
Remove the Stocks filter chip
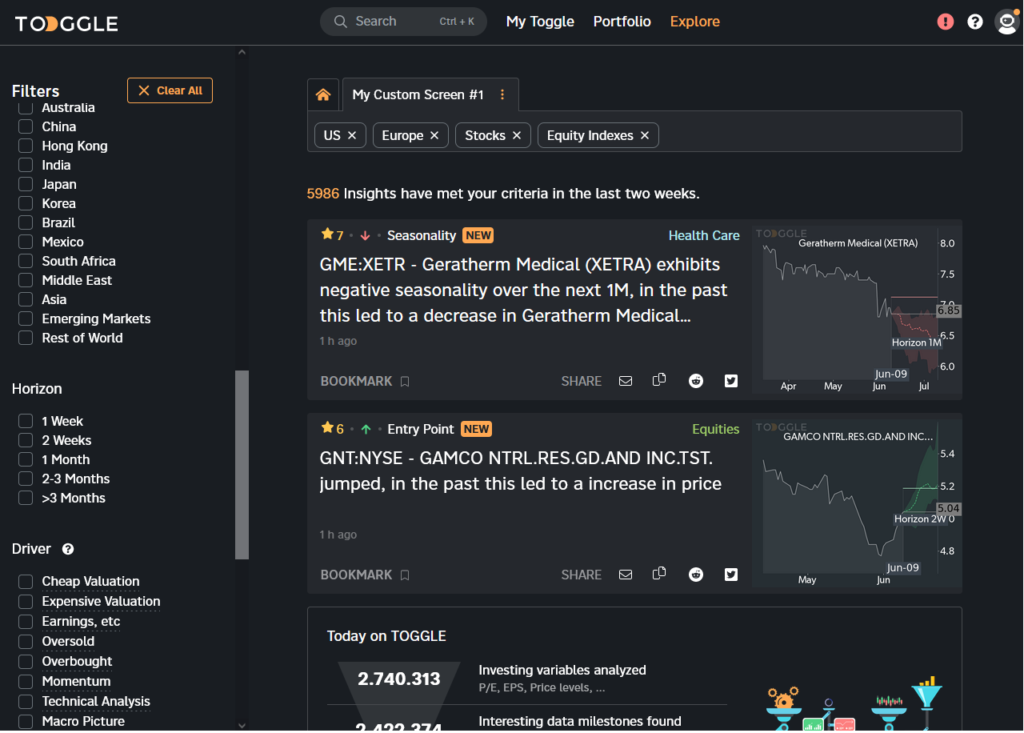point(517,135)
